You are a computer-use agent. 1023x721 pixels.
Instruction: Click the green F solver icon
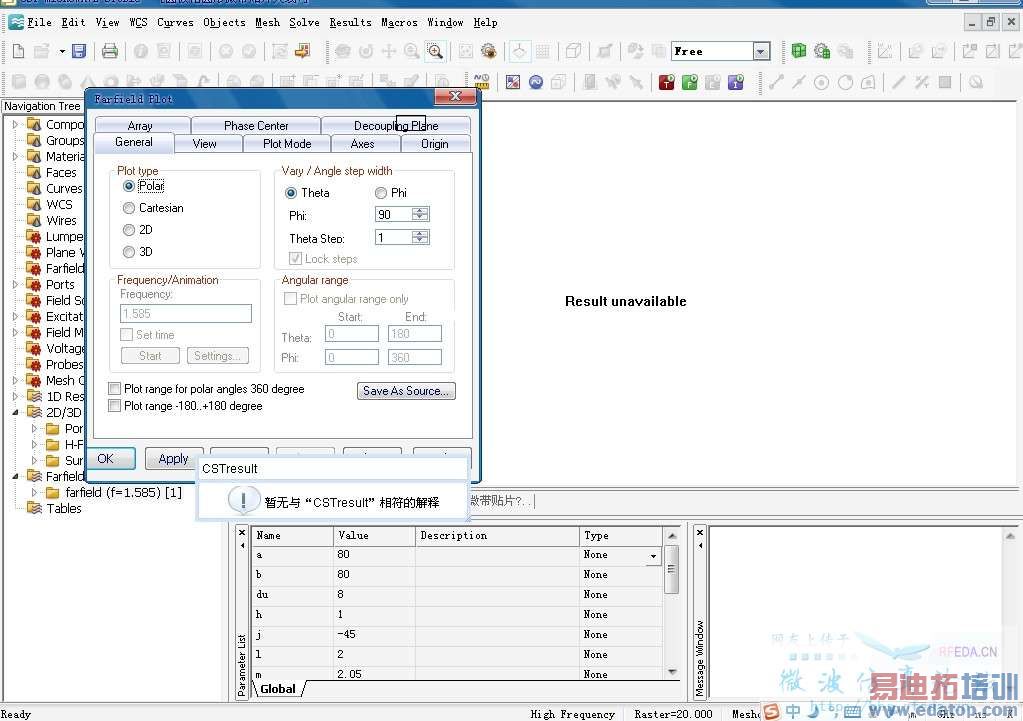pos(689,83)
